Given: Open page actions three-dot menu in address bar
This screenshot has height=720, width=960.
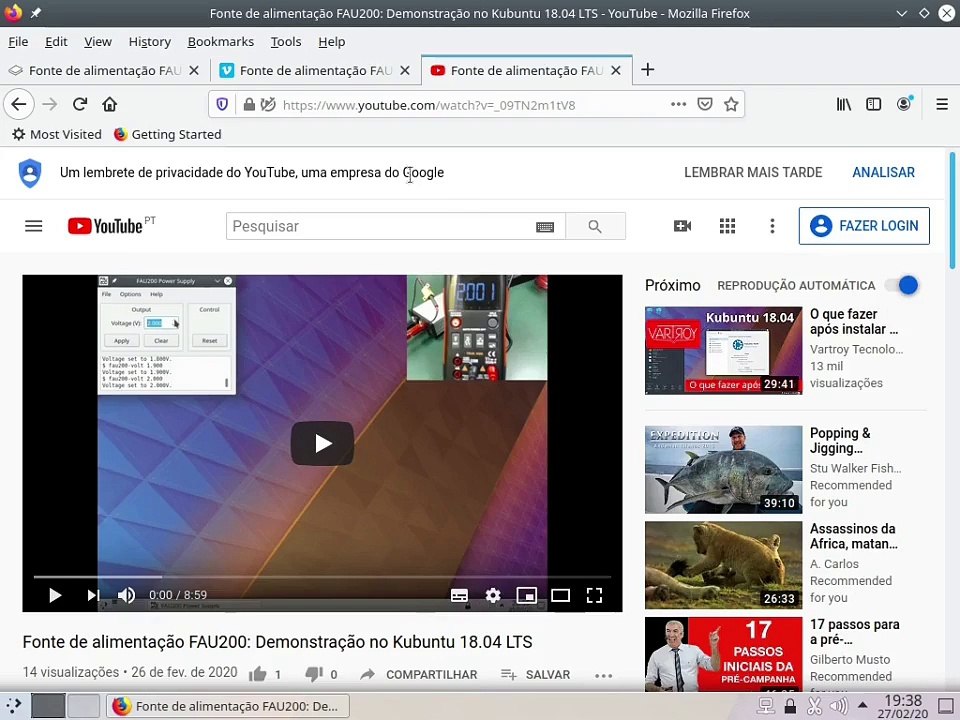Looking at the screenshot, I should 678,104.
